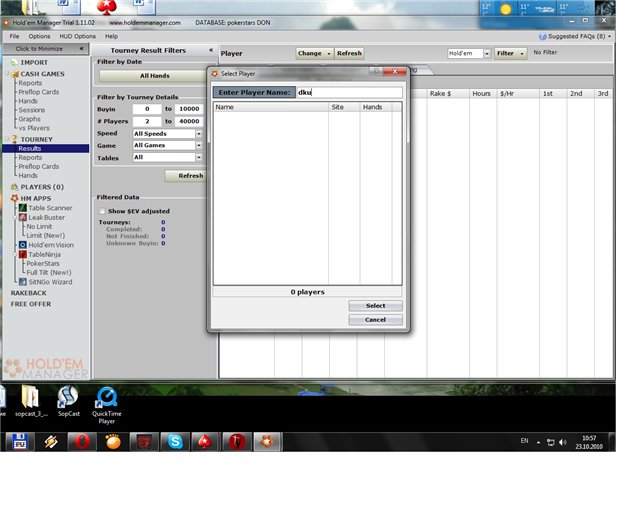
Task: Open SopCast desktop shortcut
Action: pos(68,401)
